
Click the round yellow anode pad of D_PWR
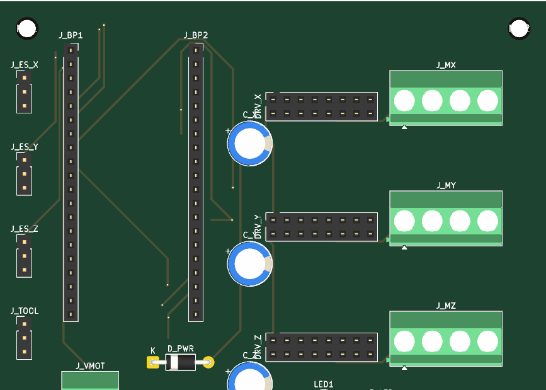tap(208, 362)
